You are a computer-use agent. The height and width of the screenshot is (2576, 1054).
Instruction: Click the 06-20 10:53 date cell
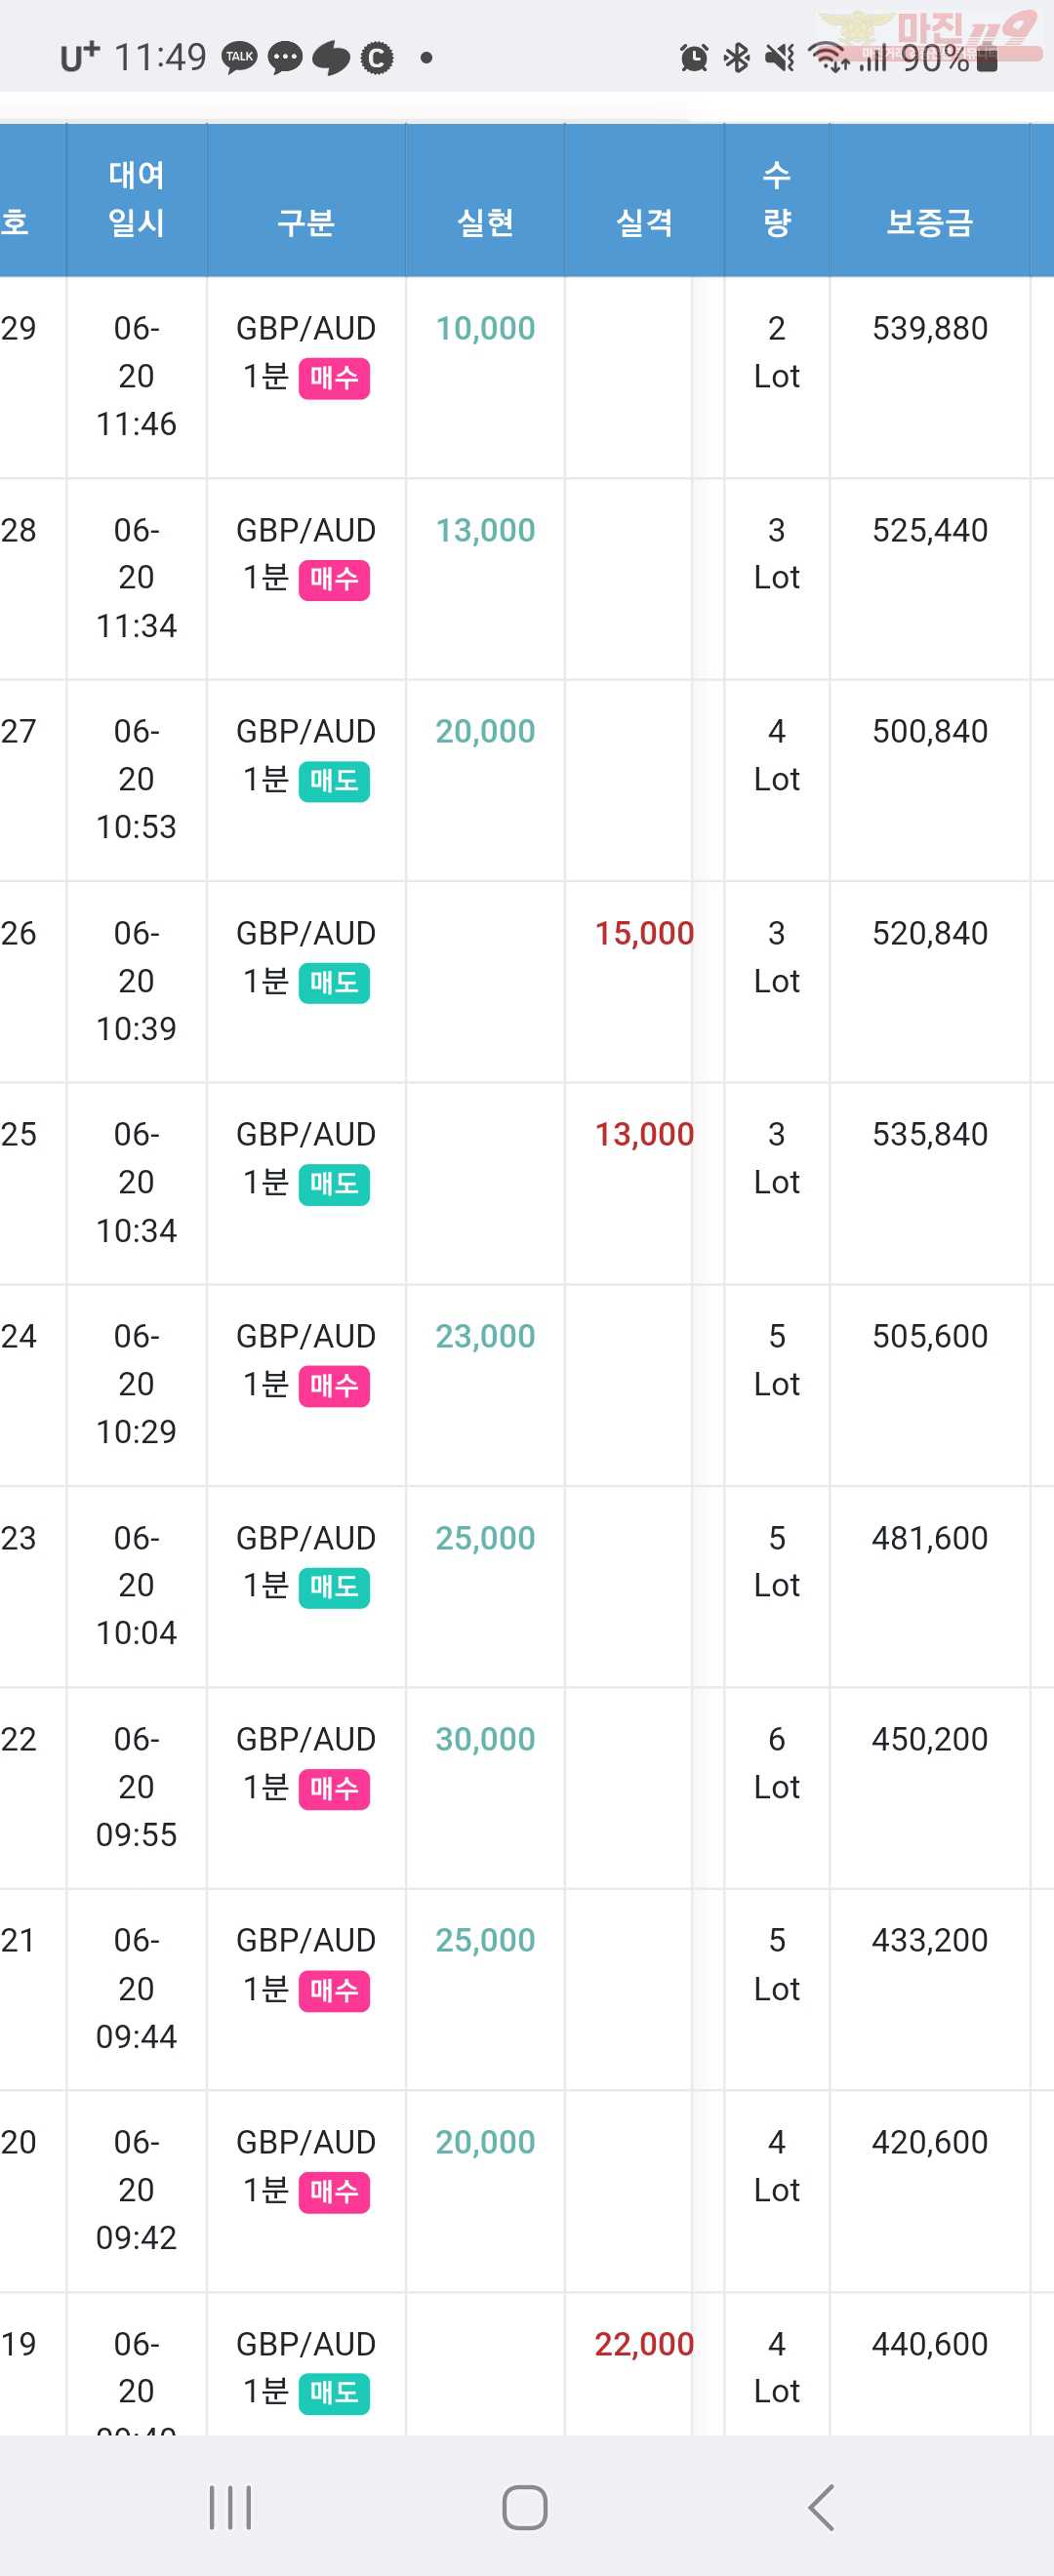[137, 779]
